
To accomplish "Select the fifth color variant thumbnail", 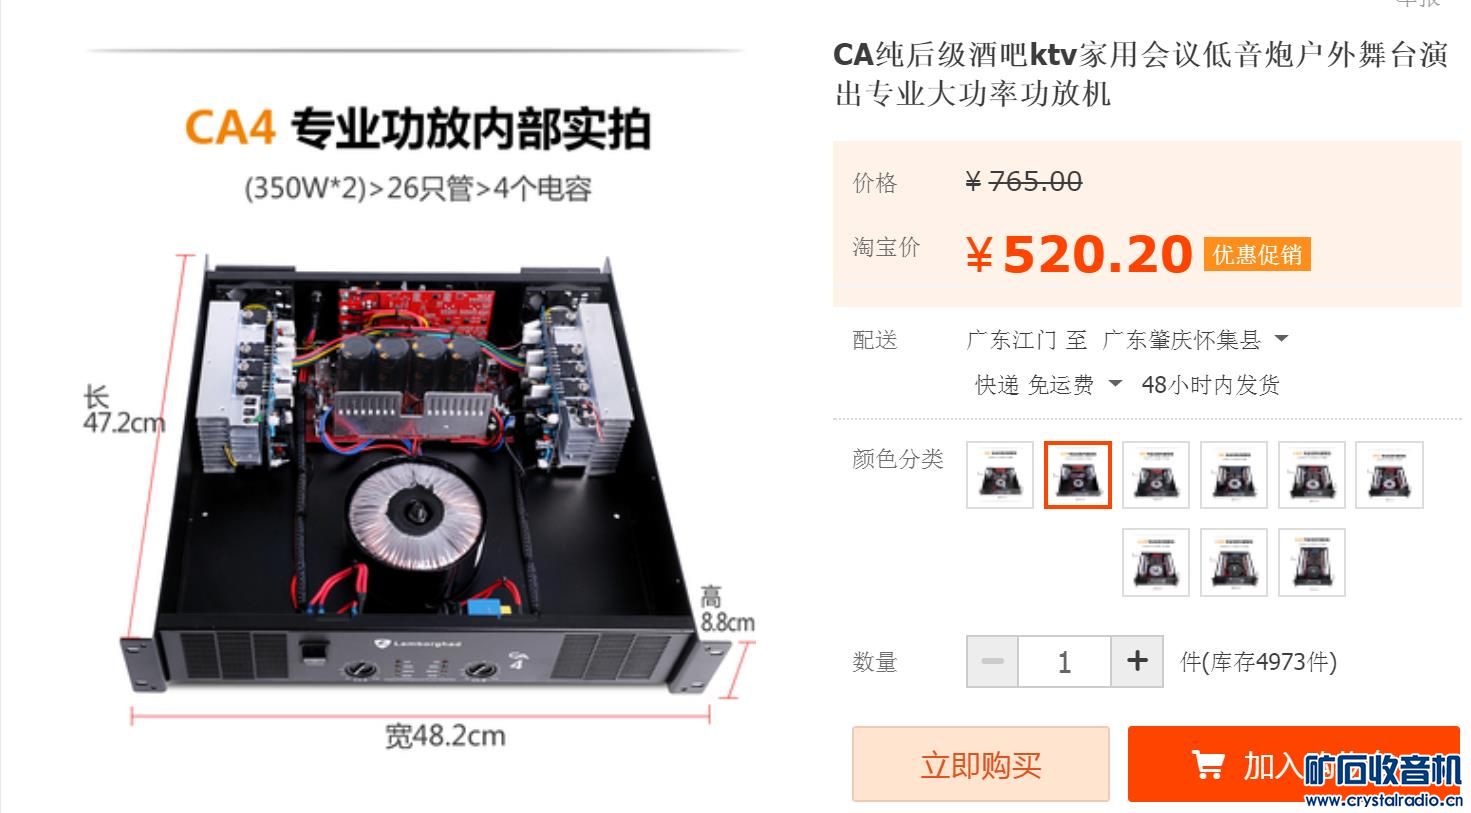I will (1312, 475).
